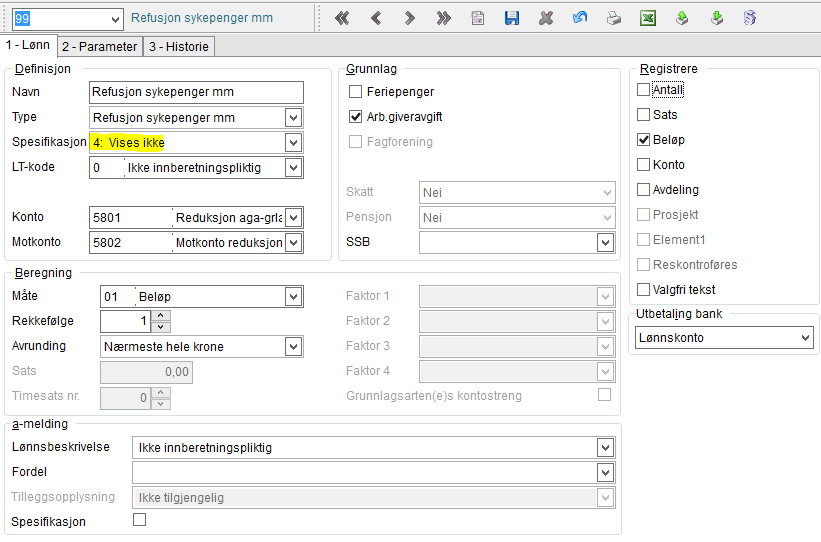Viewport: 821px width, 542px height.
Task: Open Type dropdown arrow
Action: (x=294, y=118)
